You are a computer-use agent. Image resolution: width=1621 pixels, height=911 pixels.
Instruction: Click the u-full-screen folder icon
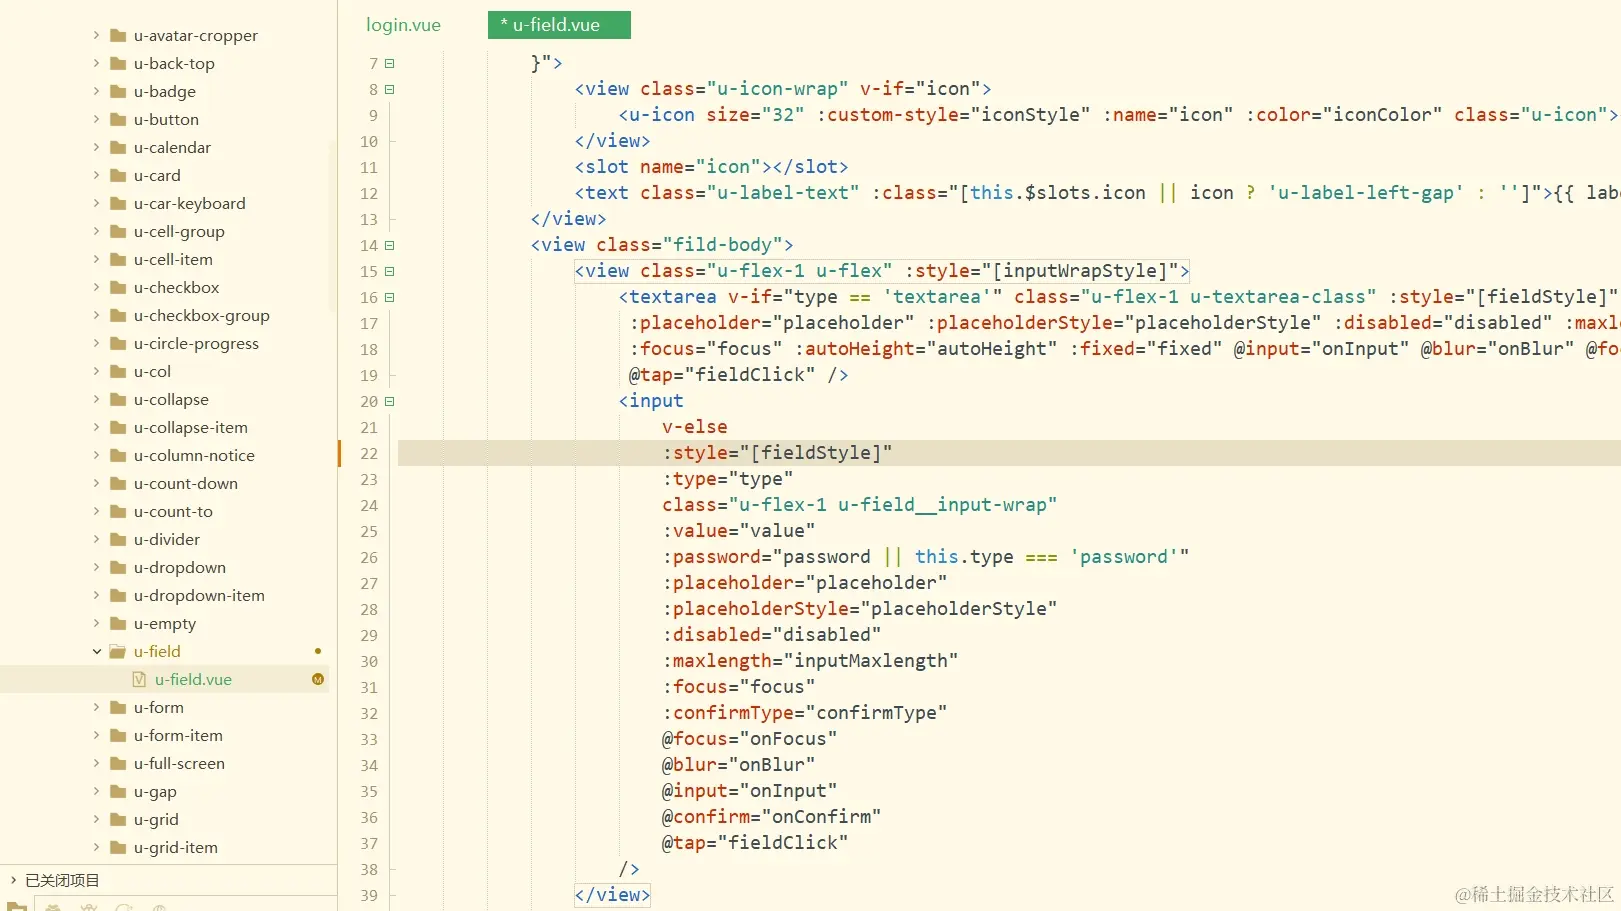[118, 764]
